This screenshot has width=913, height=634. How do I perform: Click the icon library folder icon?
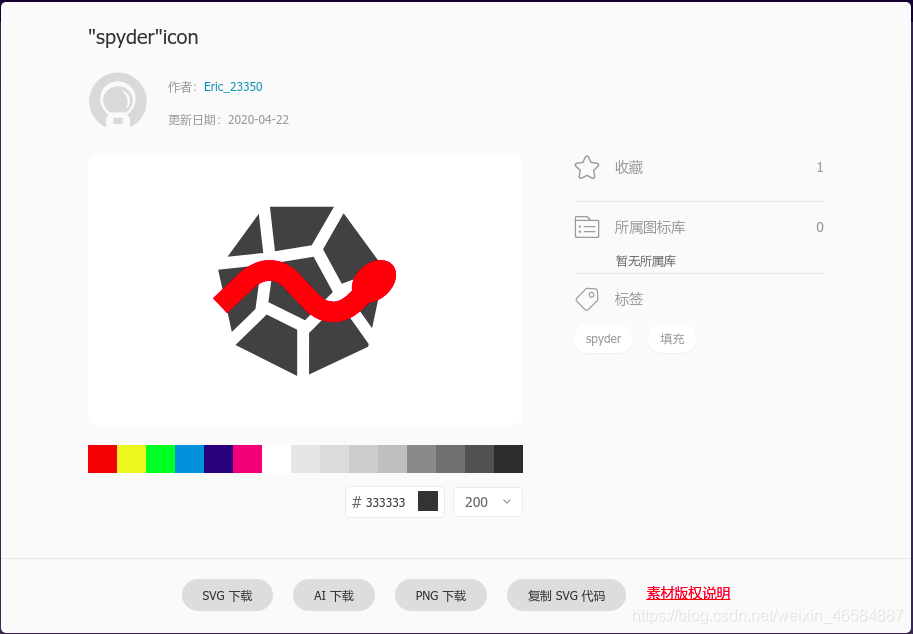coord(586,227)
